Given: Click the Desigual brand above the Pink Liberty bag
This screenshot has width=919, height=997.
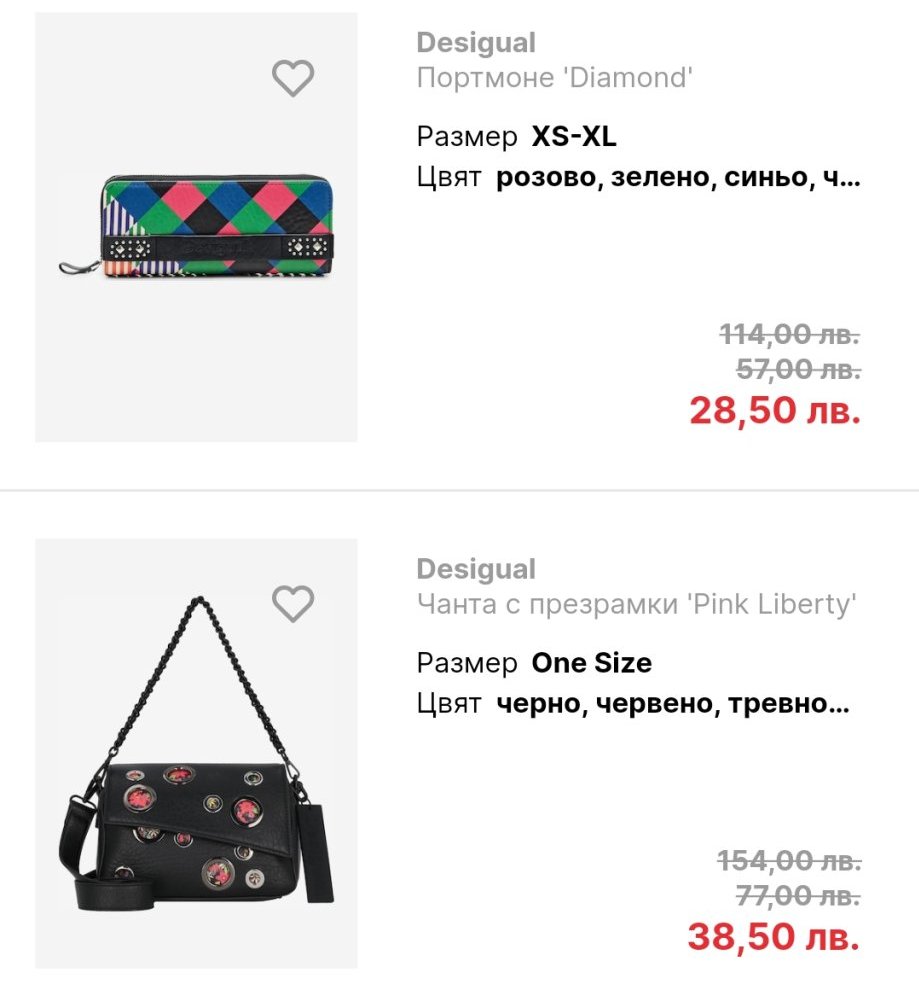Looking at the screenshot, I should click(x=476, y=569).
